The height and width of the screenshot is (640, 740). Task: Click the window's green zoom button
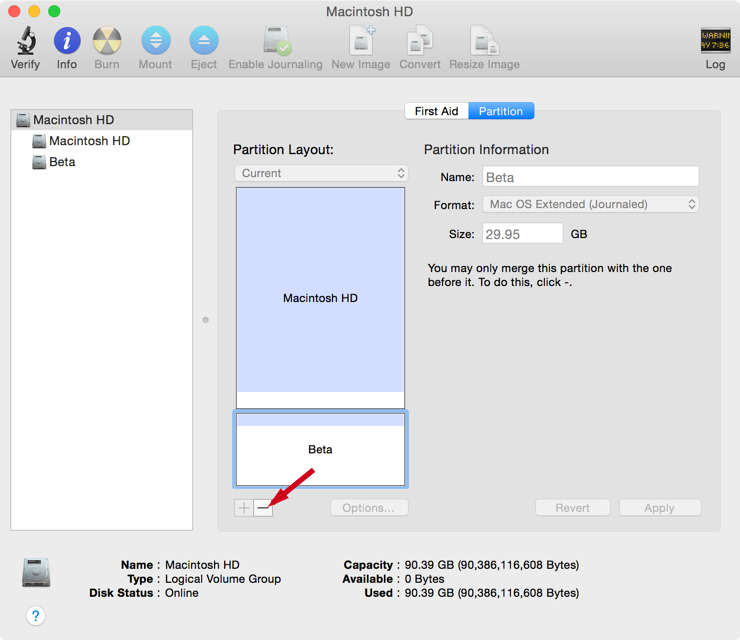coord(54,11)
